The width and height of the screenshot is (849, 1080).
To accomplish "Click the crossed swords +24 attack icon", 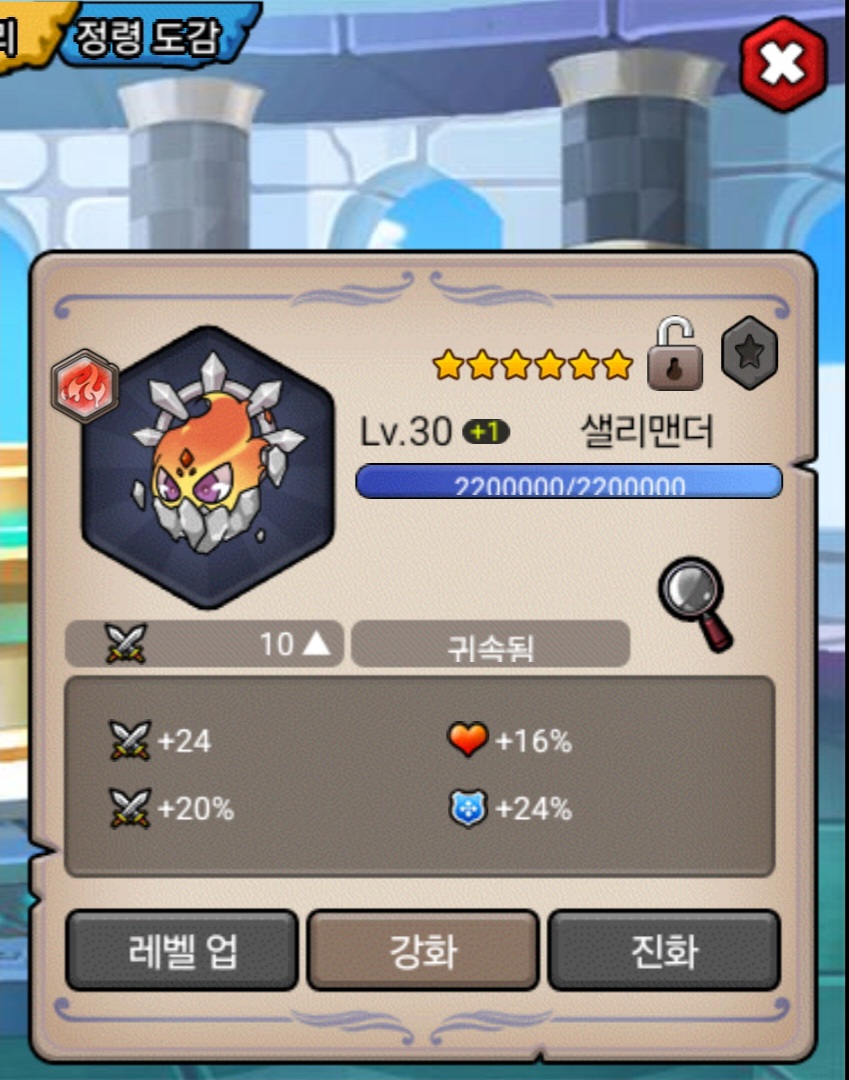I will (129, 740).
